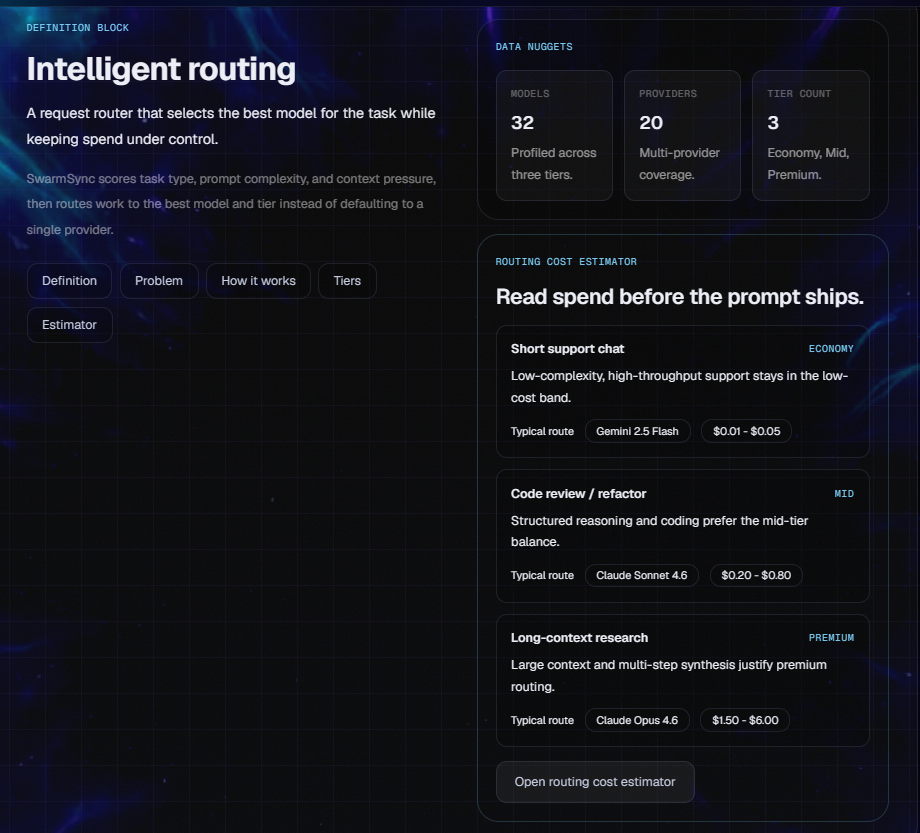Click the DATA NUGGETS label
920x833 pixels.
(534, 46)
